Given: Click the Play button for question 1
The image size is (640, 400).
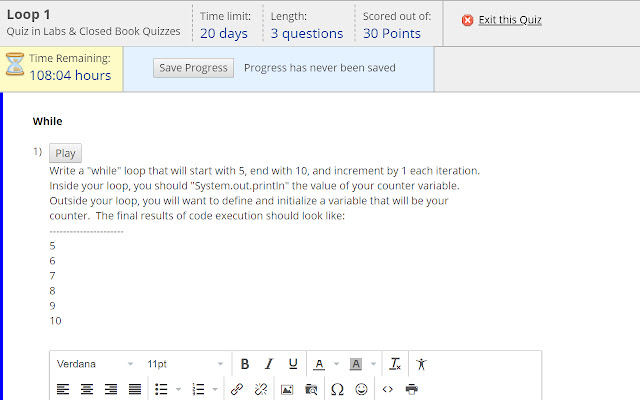Looking at the screenshot, I should coord(65,153).
